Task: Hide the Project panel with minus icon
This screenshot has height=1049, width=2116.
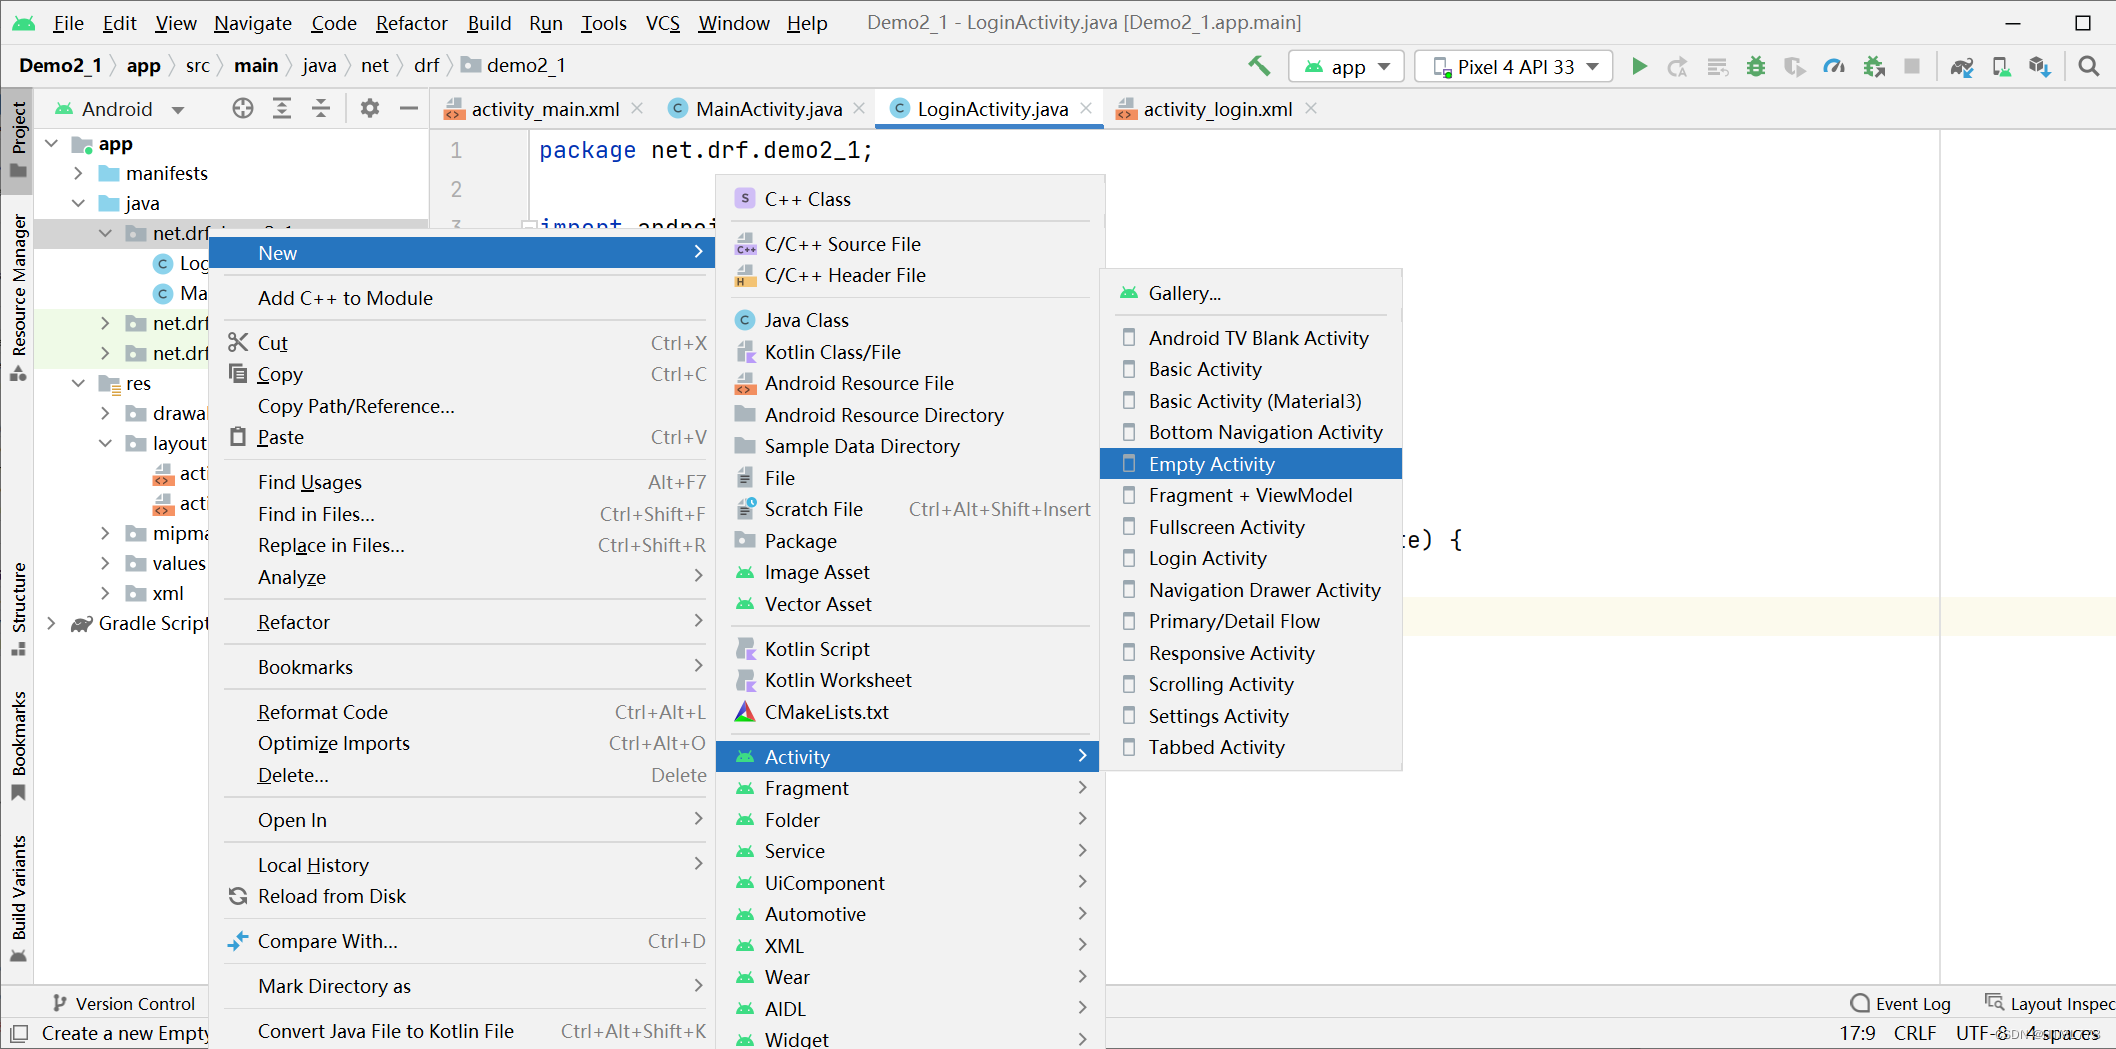Action: [409, 108]
